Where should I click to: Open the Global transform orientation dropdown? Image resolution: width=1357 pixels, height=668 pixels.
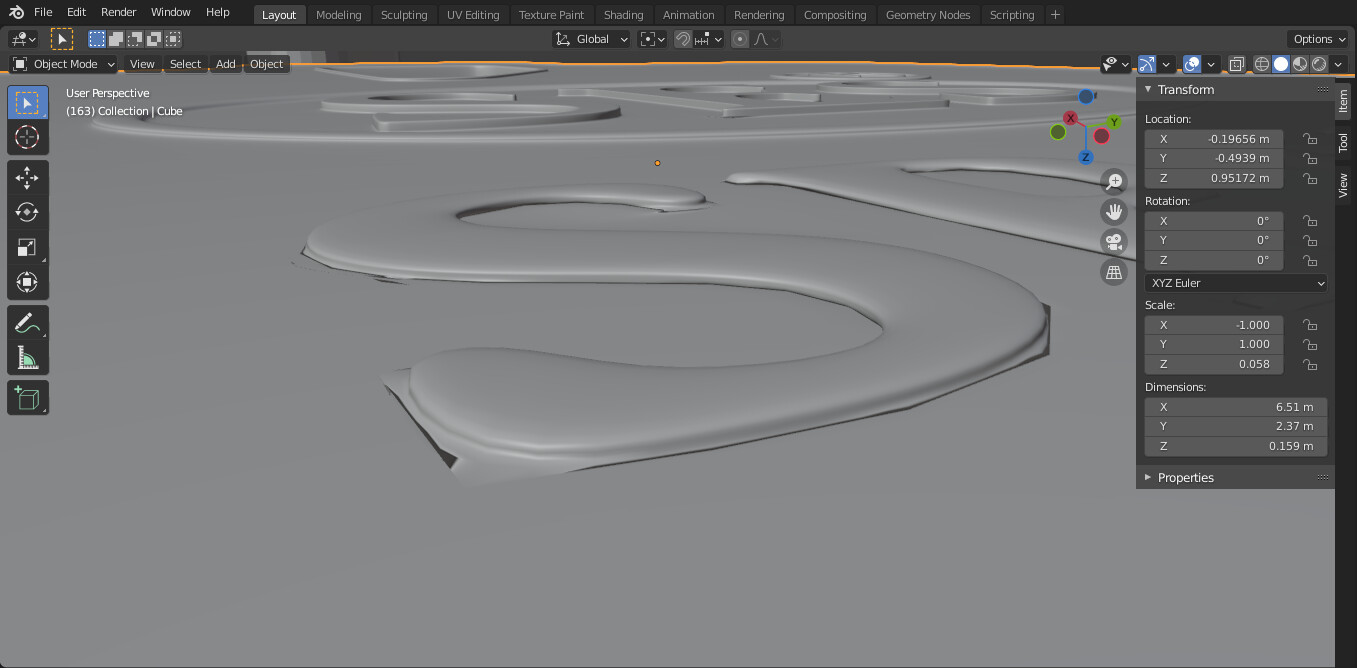coord(591,39)
